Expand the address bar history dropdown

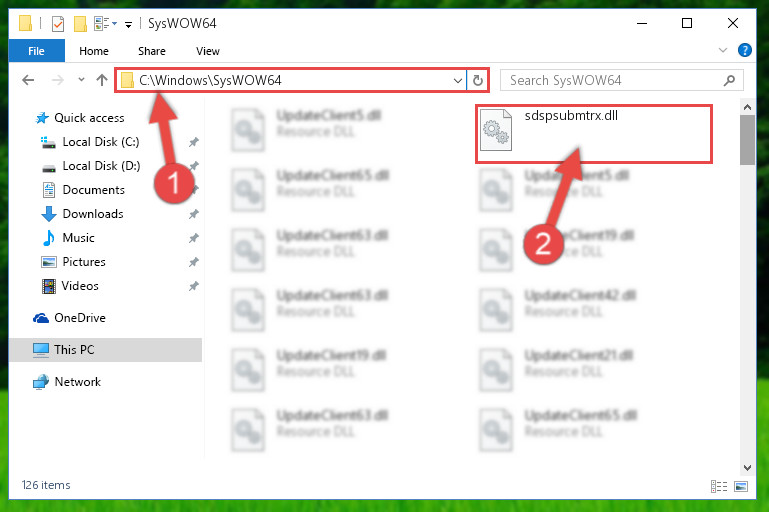tap(458, 80)
